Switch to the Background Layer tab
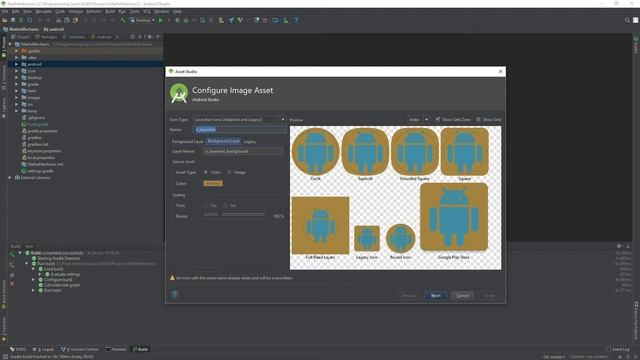Screen dimensions: 640x360 pos(223,141)
